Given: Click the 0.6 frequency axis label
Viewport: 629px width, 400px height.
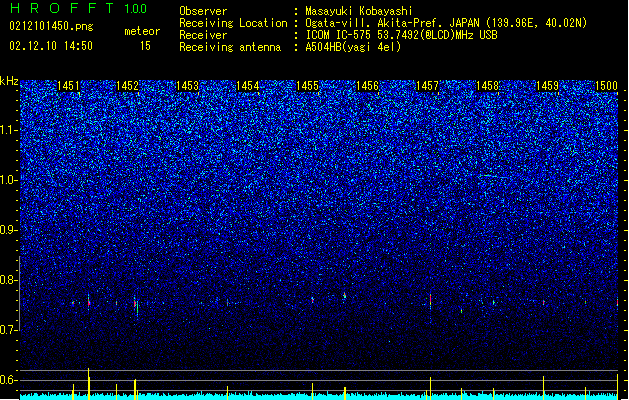Looking at the screenshot, I should coord(9,380).
